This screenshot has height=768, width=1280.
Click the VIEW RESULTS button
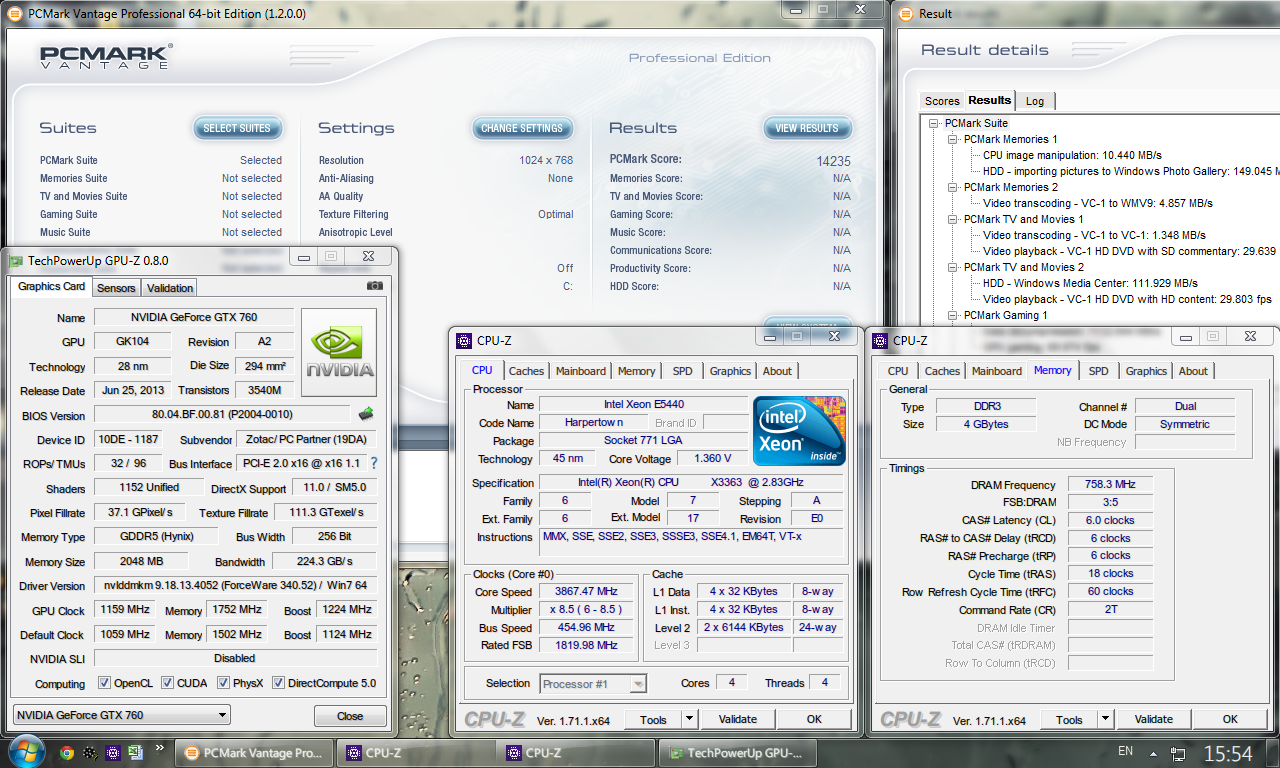click(x=807, y=128)
